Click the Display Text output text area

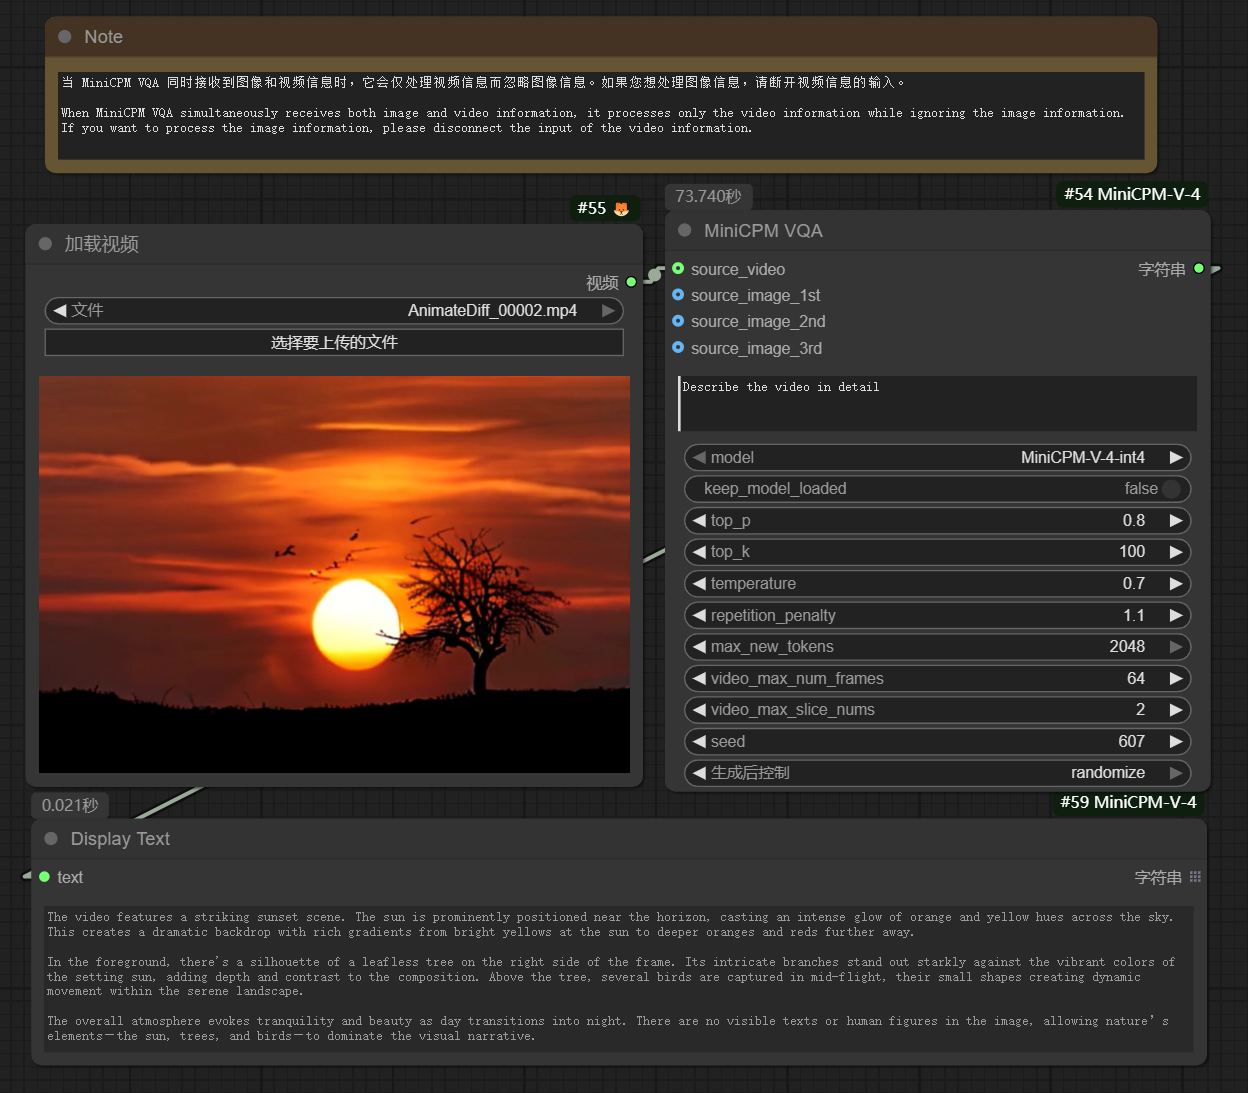pyautogui.click(x=619, y=979)
